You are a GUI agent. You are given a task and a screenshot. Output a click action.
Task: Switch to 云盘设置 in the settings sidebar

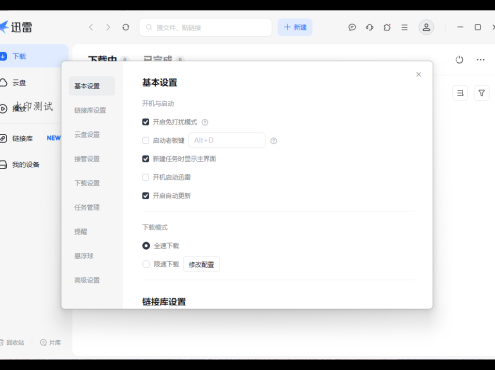pos(87,135)
